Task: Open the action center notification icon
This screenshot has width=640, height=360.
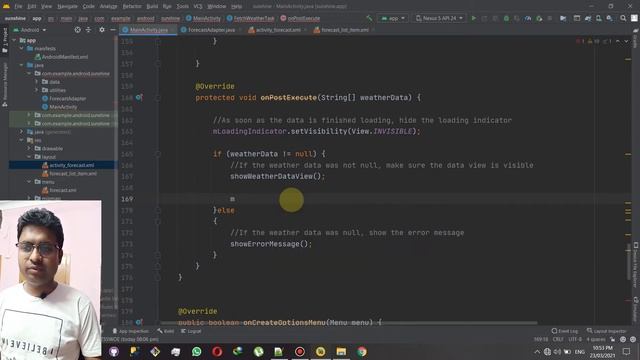Action: coord(627,351)
